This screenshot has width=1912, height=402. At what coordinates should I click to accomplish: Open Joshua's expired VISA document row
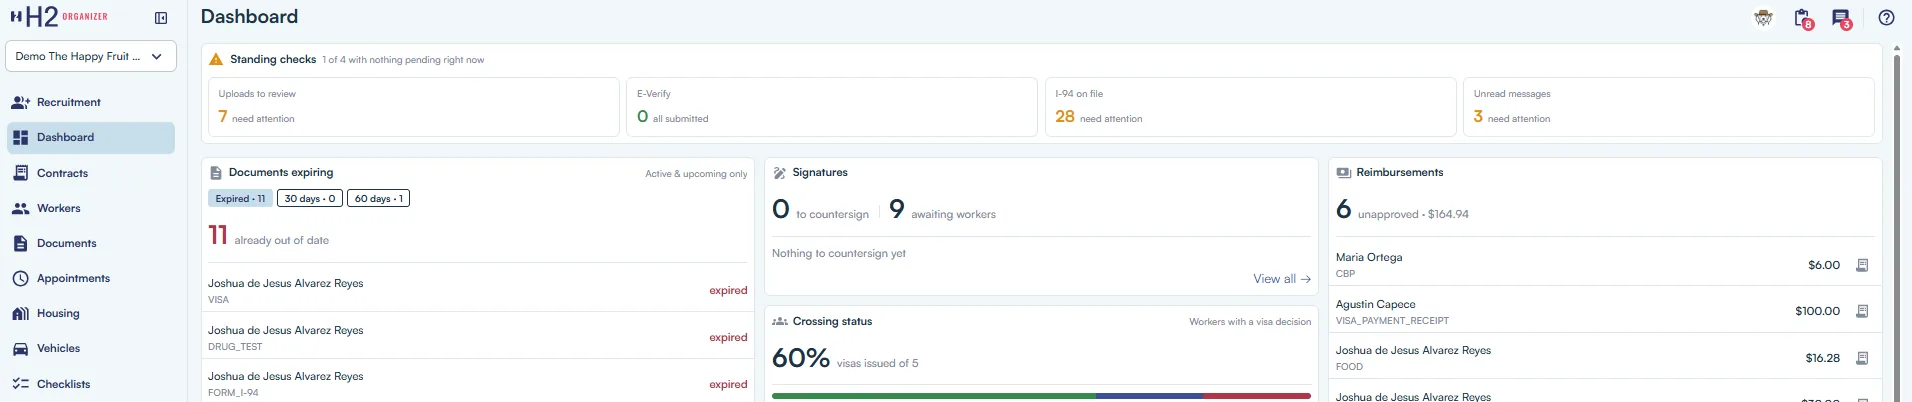point(478,290)
